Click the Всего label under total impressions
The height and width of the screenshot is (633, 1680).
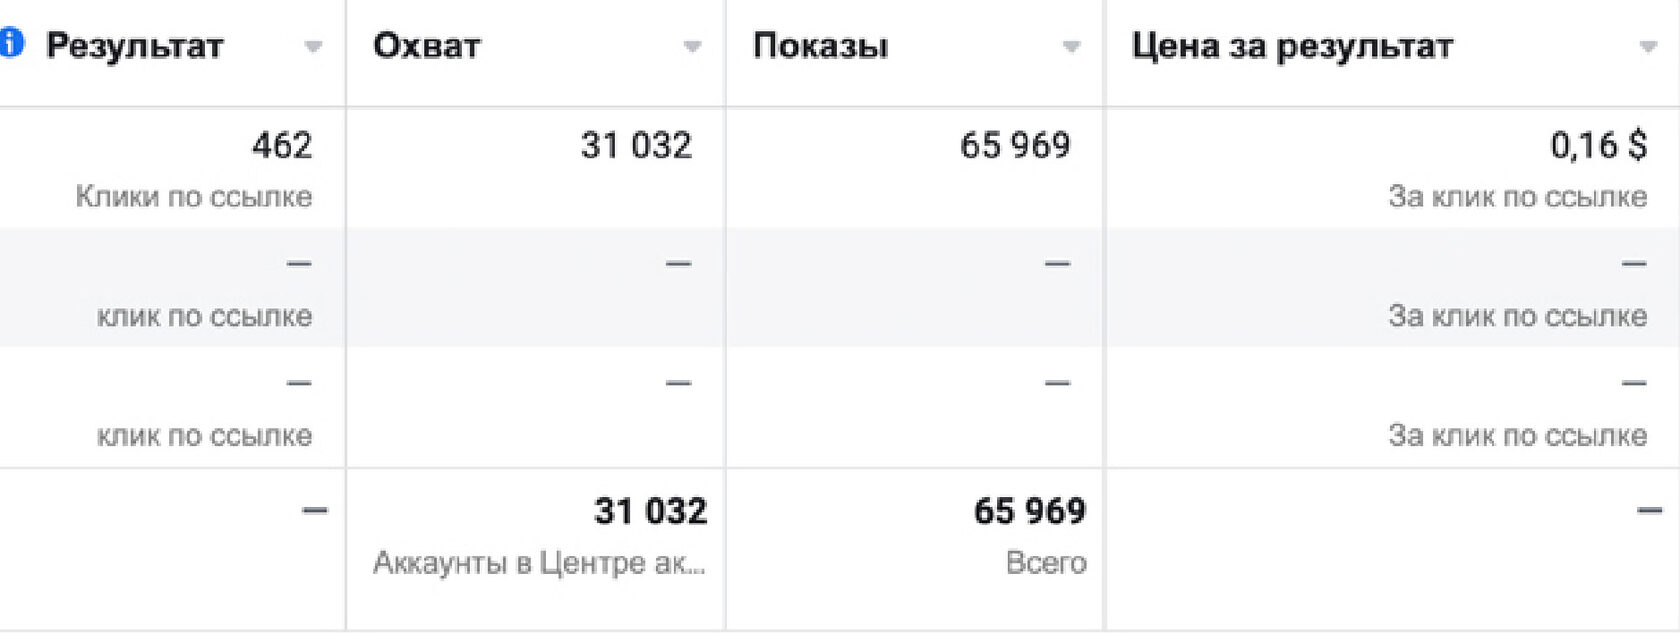click(x=1046, y=563)
